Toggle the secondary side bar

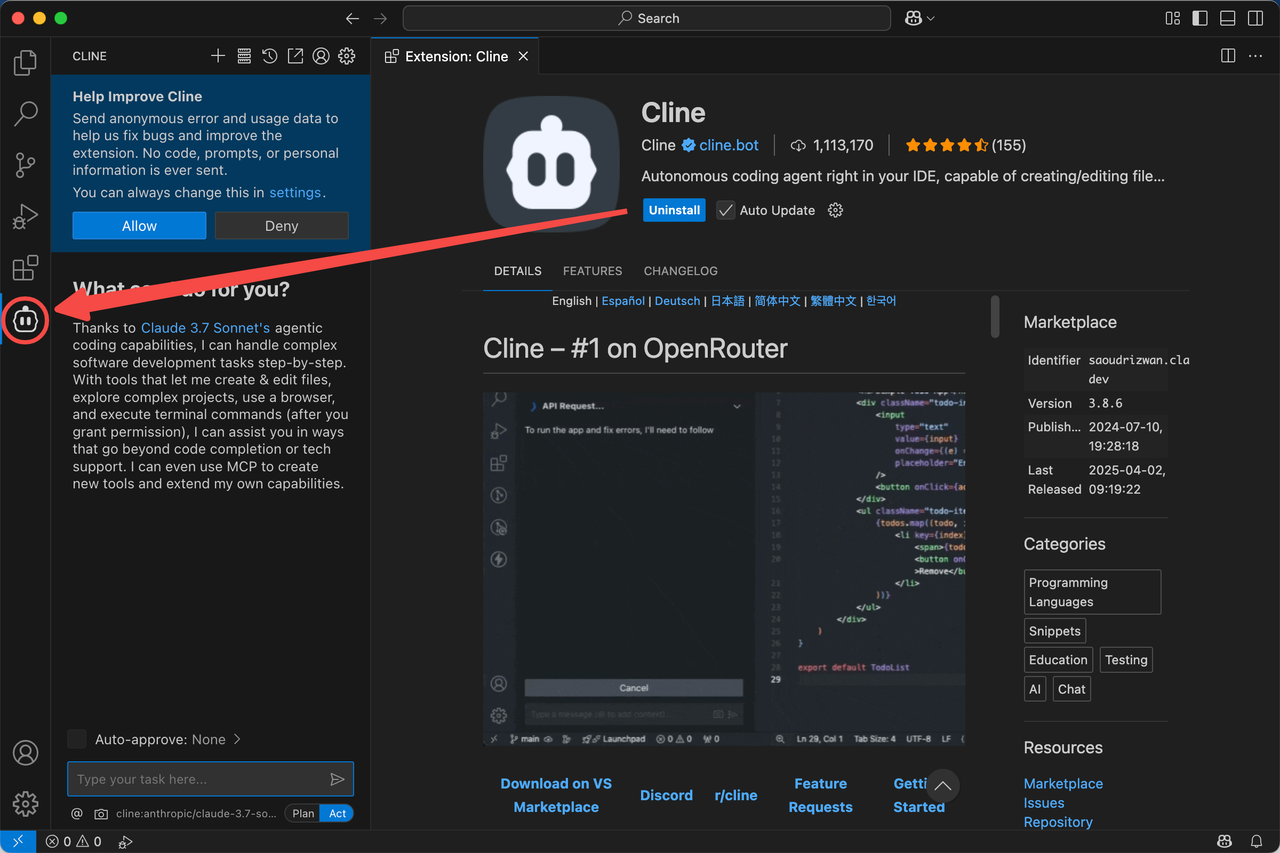[x=1254, y=18]
